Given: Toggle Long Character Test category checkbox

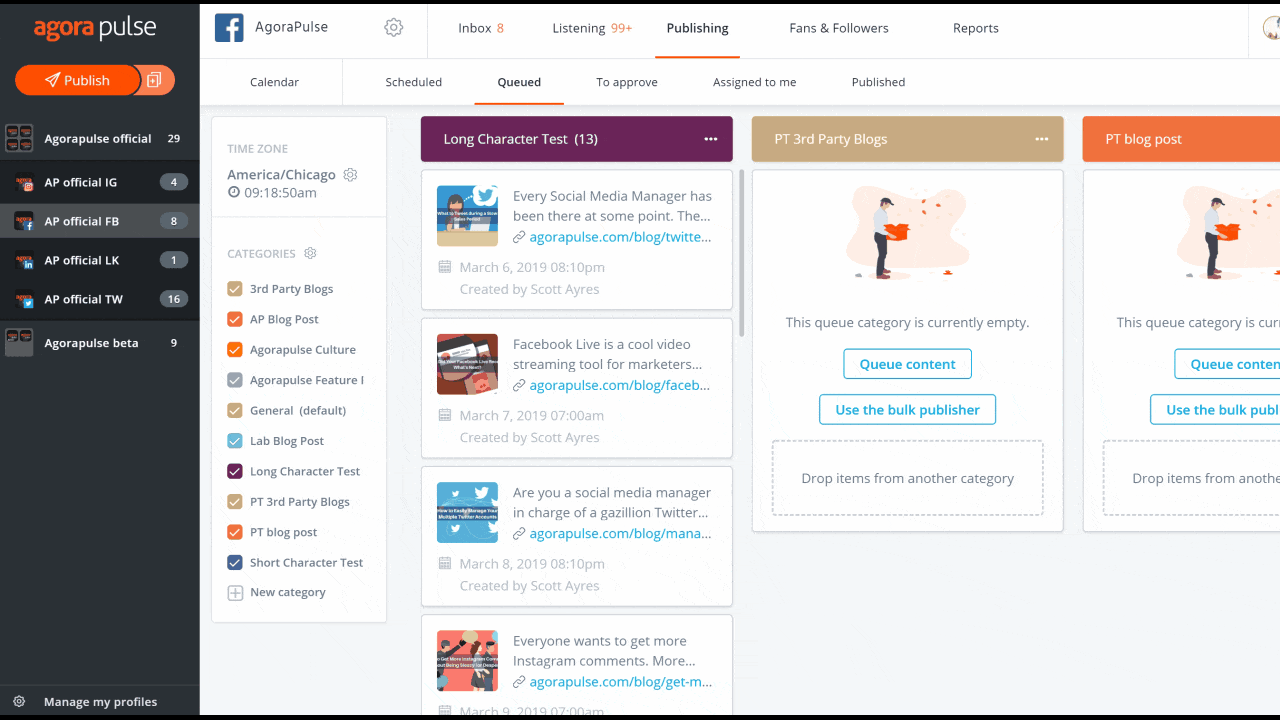Looking at the screenshot, I should 235,471.
